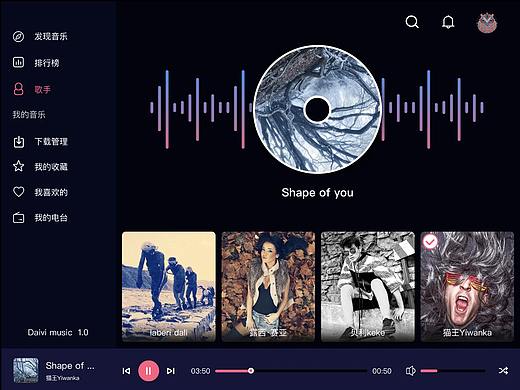Open notifications bell icon
Screen dimensions: 520x390
(x=448, y=22)
